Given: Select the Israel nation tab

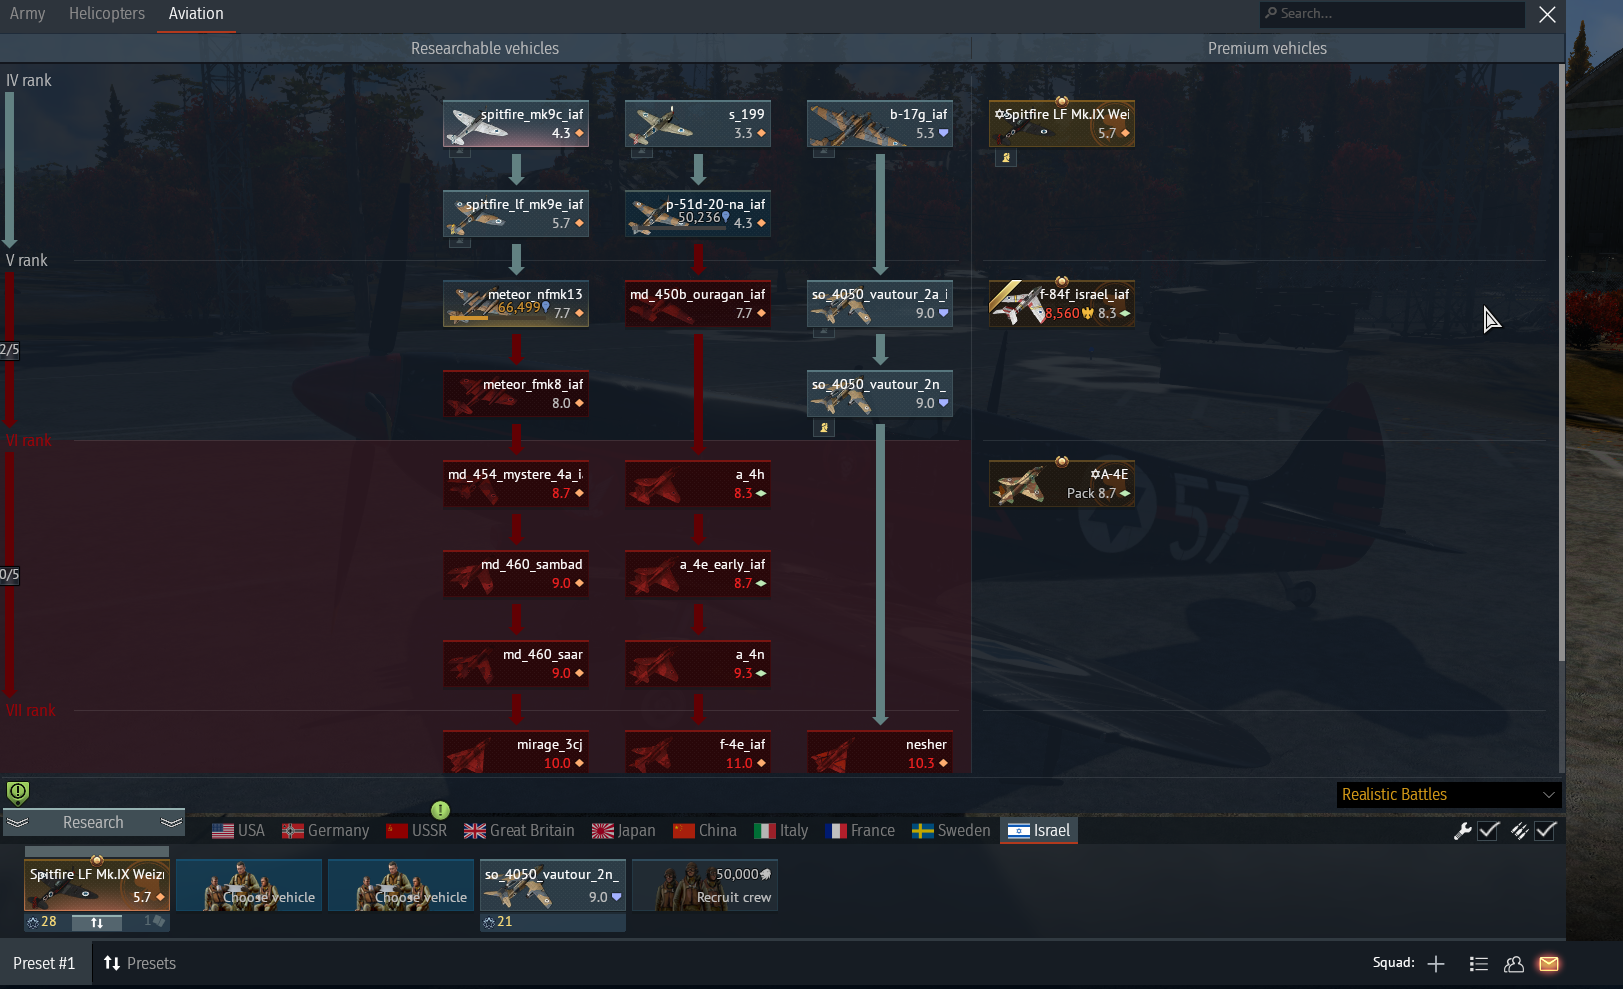Looking at the screenshot, I should pyautogui.click(x=1039, y=831).
